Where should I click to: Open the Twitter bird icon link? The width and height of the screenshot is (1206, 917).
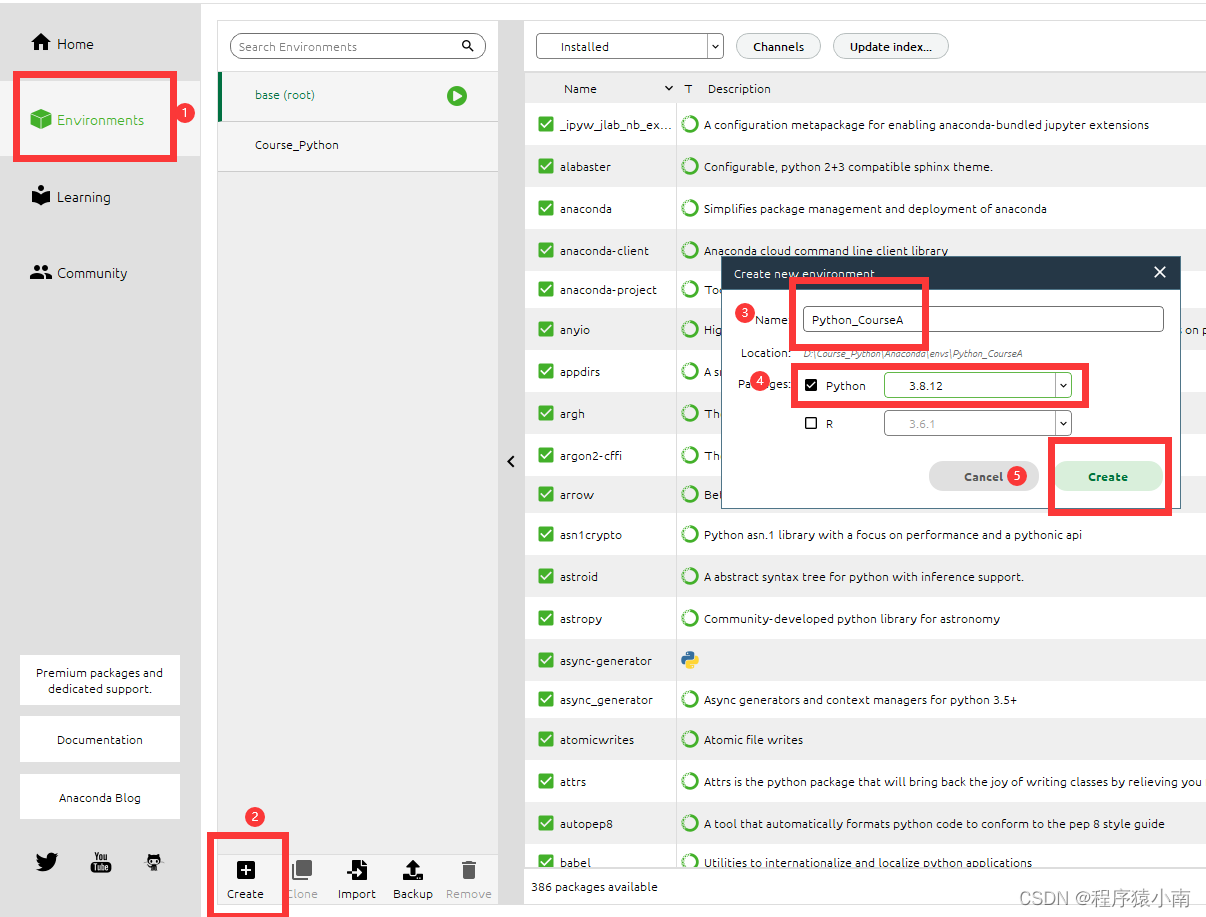(47, 862)
